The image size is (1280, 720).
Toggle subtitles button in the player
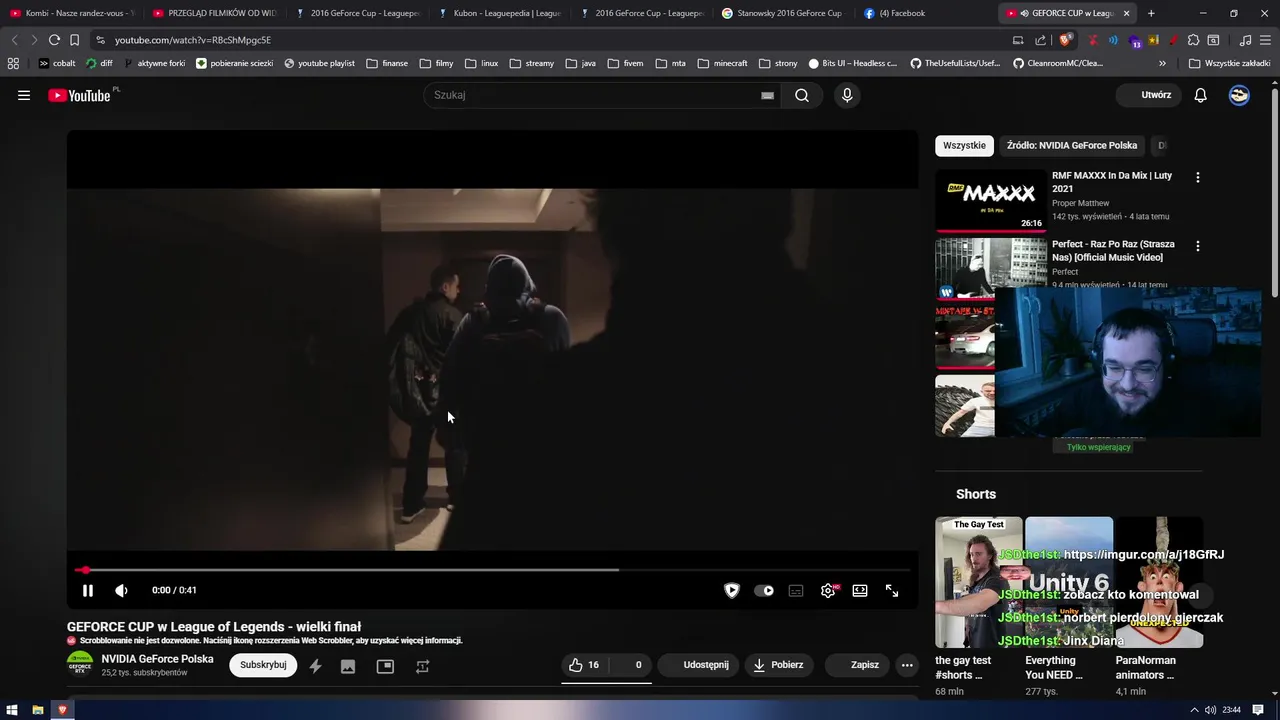click(796, 591)
